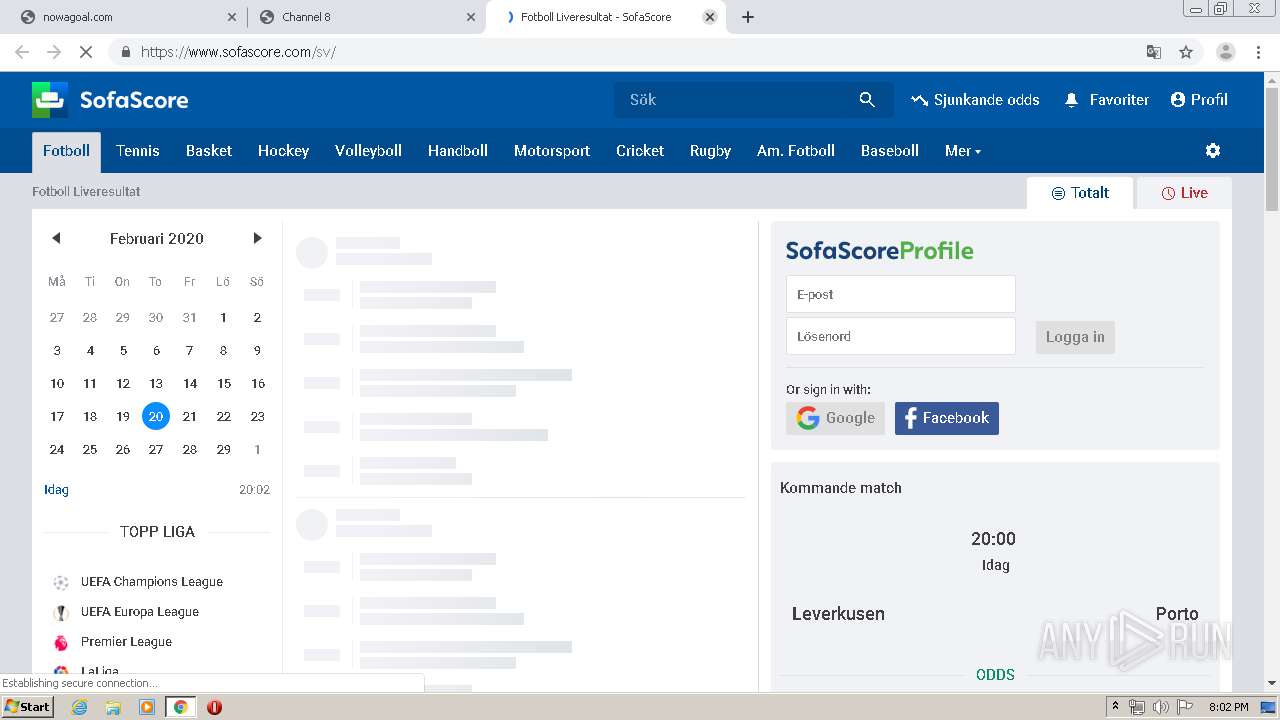Select the Cricket tab

click(640, 150)
